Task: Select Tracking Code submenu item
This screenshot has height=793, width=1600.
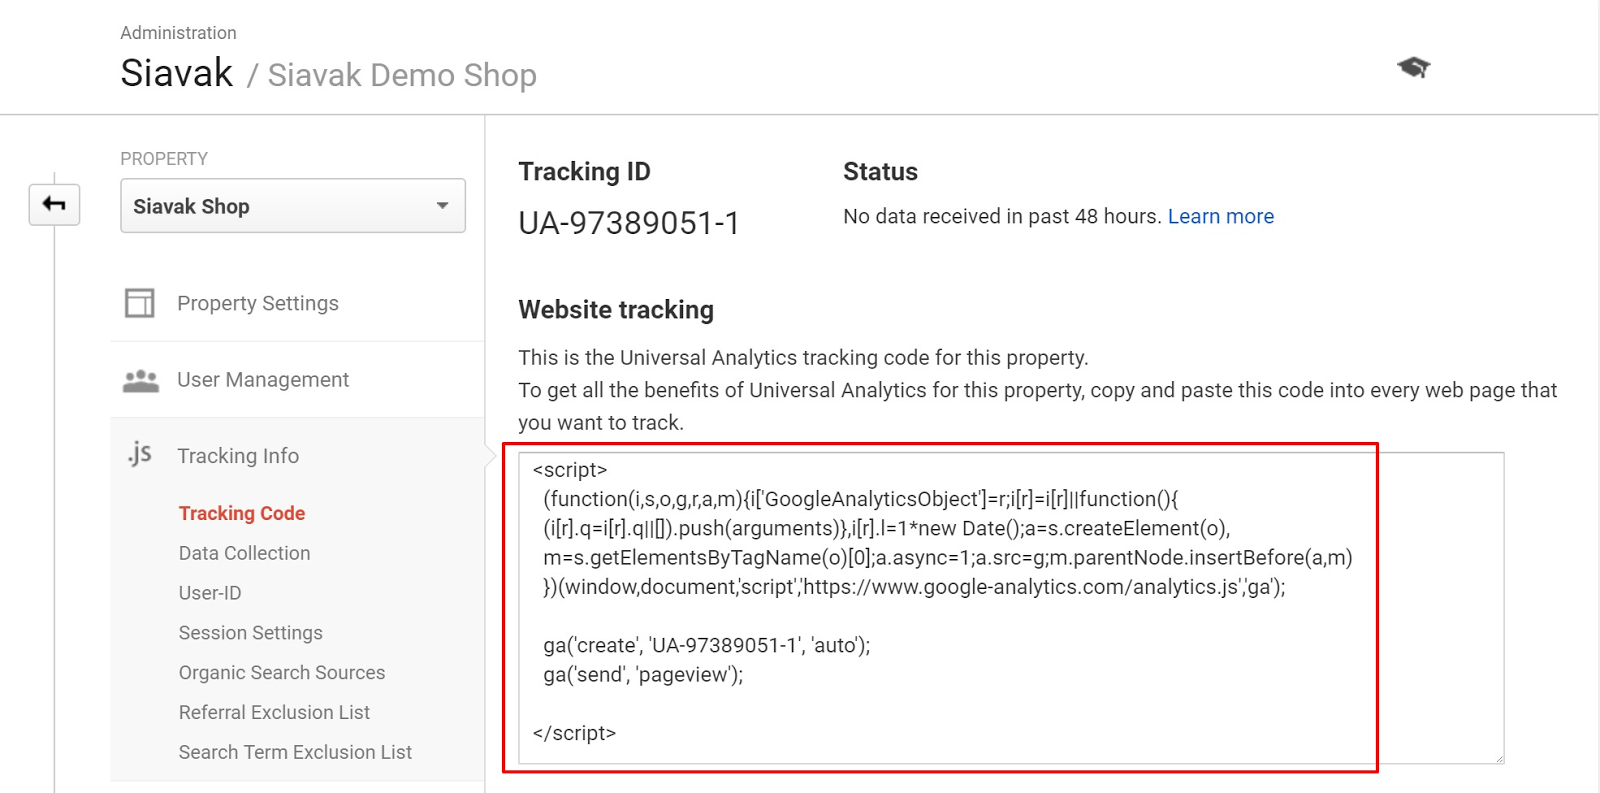Action: click(x=242, y=513)
